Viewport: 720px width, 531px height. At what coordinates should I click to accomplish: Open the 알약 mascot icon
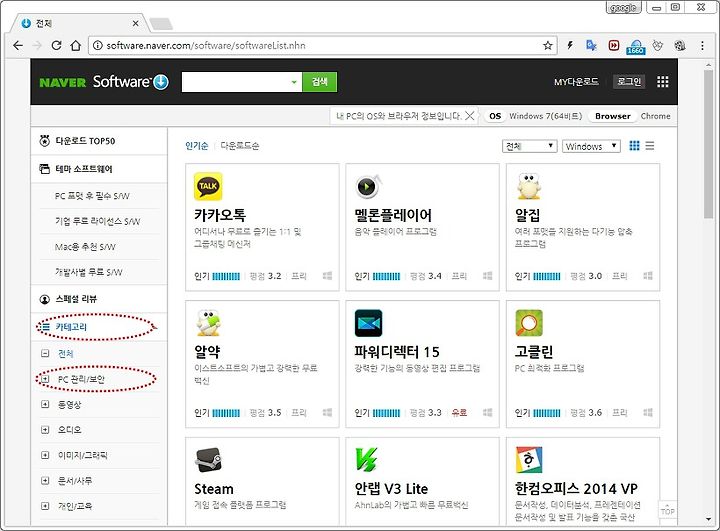click(208, 323)
